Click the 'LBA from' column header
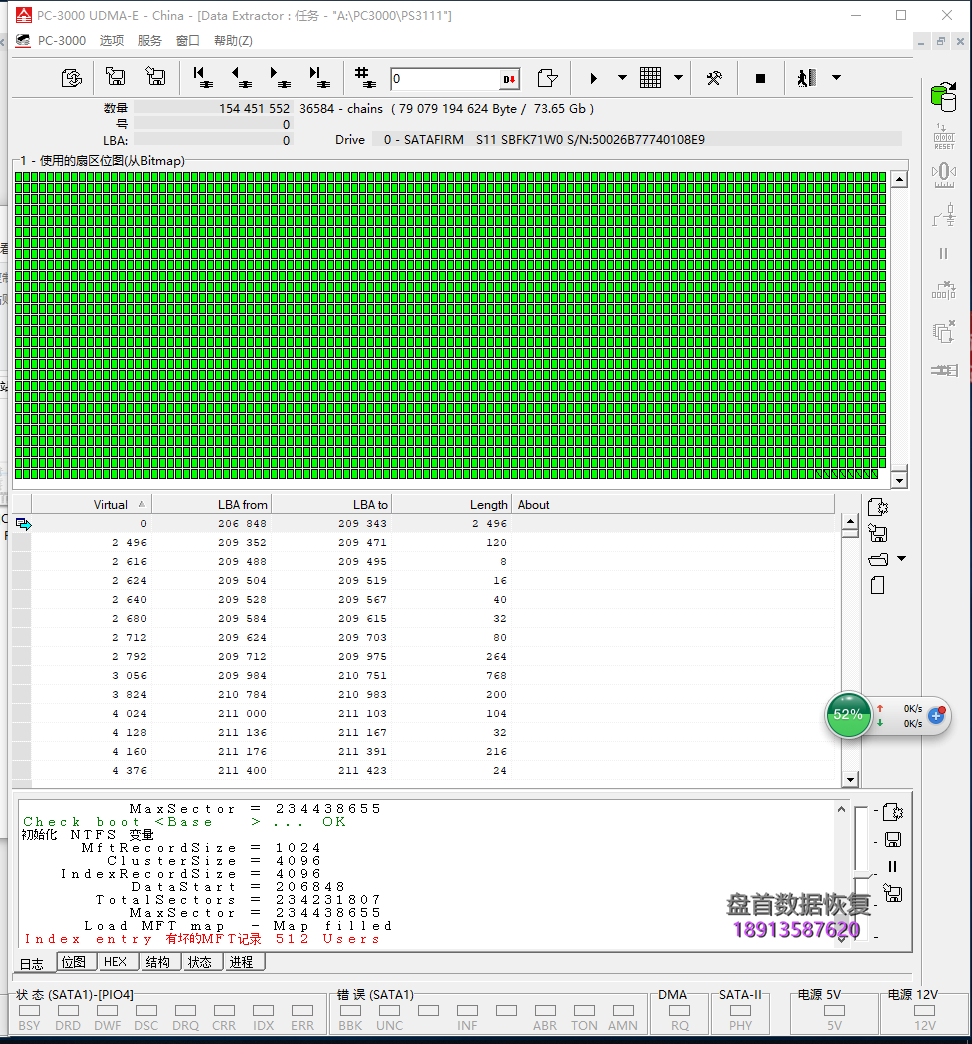972x1044 pixels. coord(242,505)
